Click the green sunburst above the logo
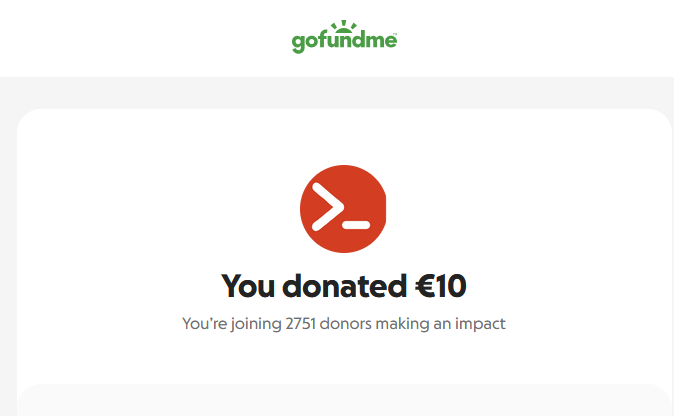This screenshot has width=674, height=416. click(x=344, y=27)
